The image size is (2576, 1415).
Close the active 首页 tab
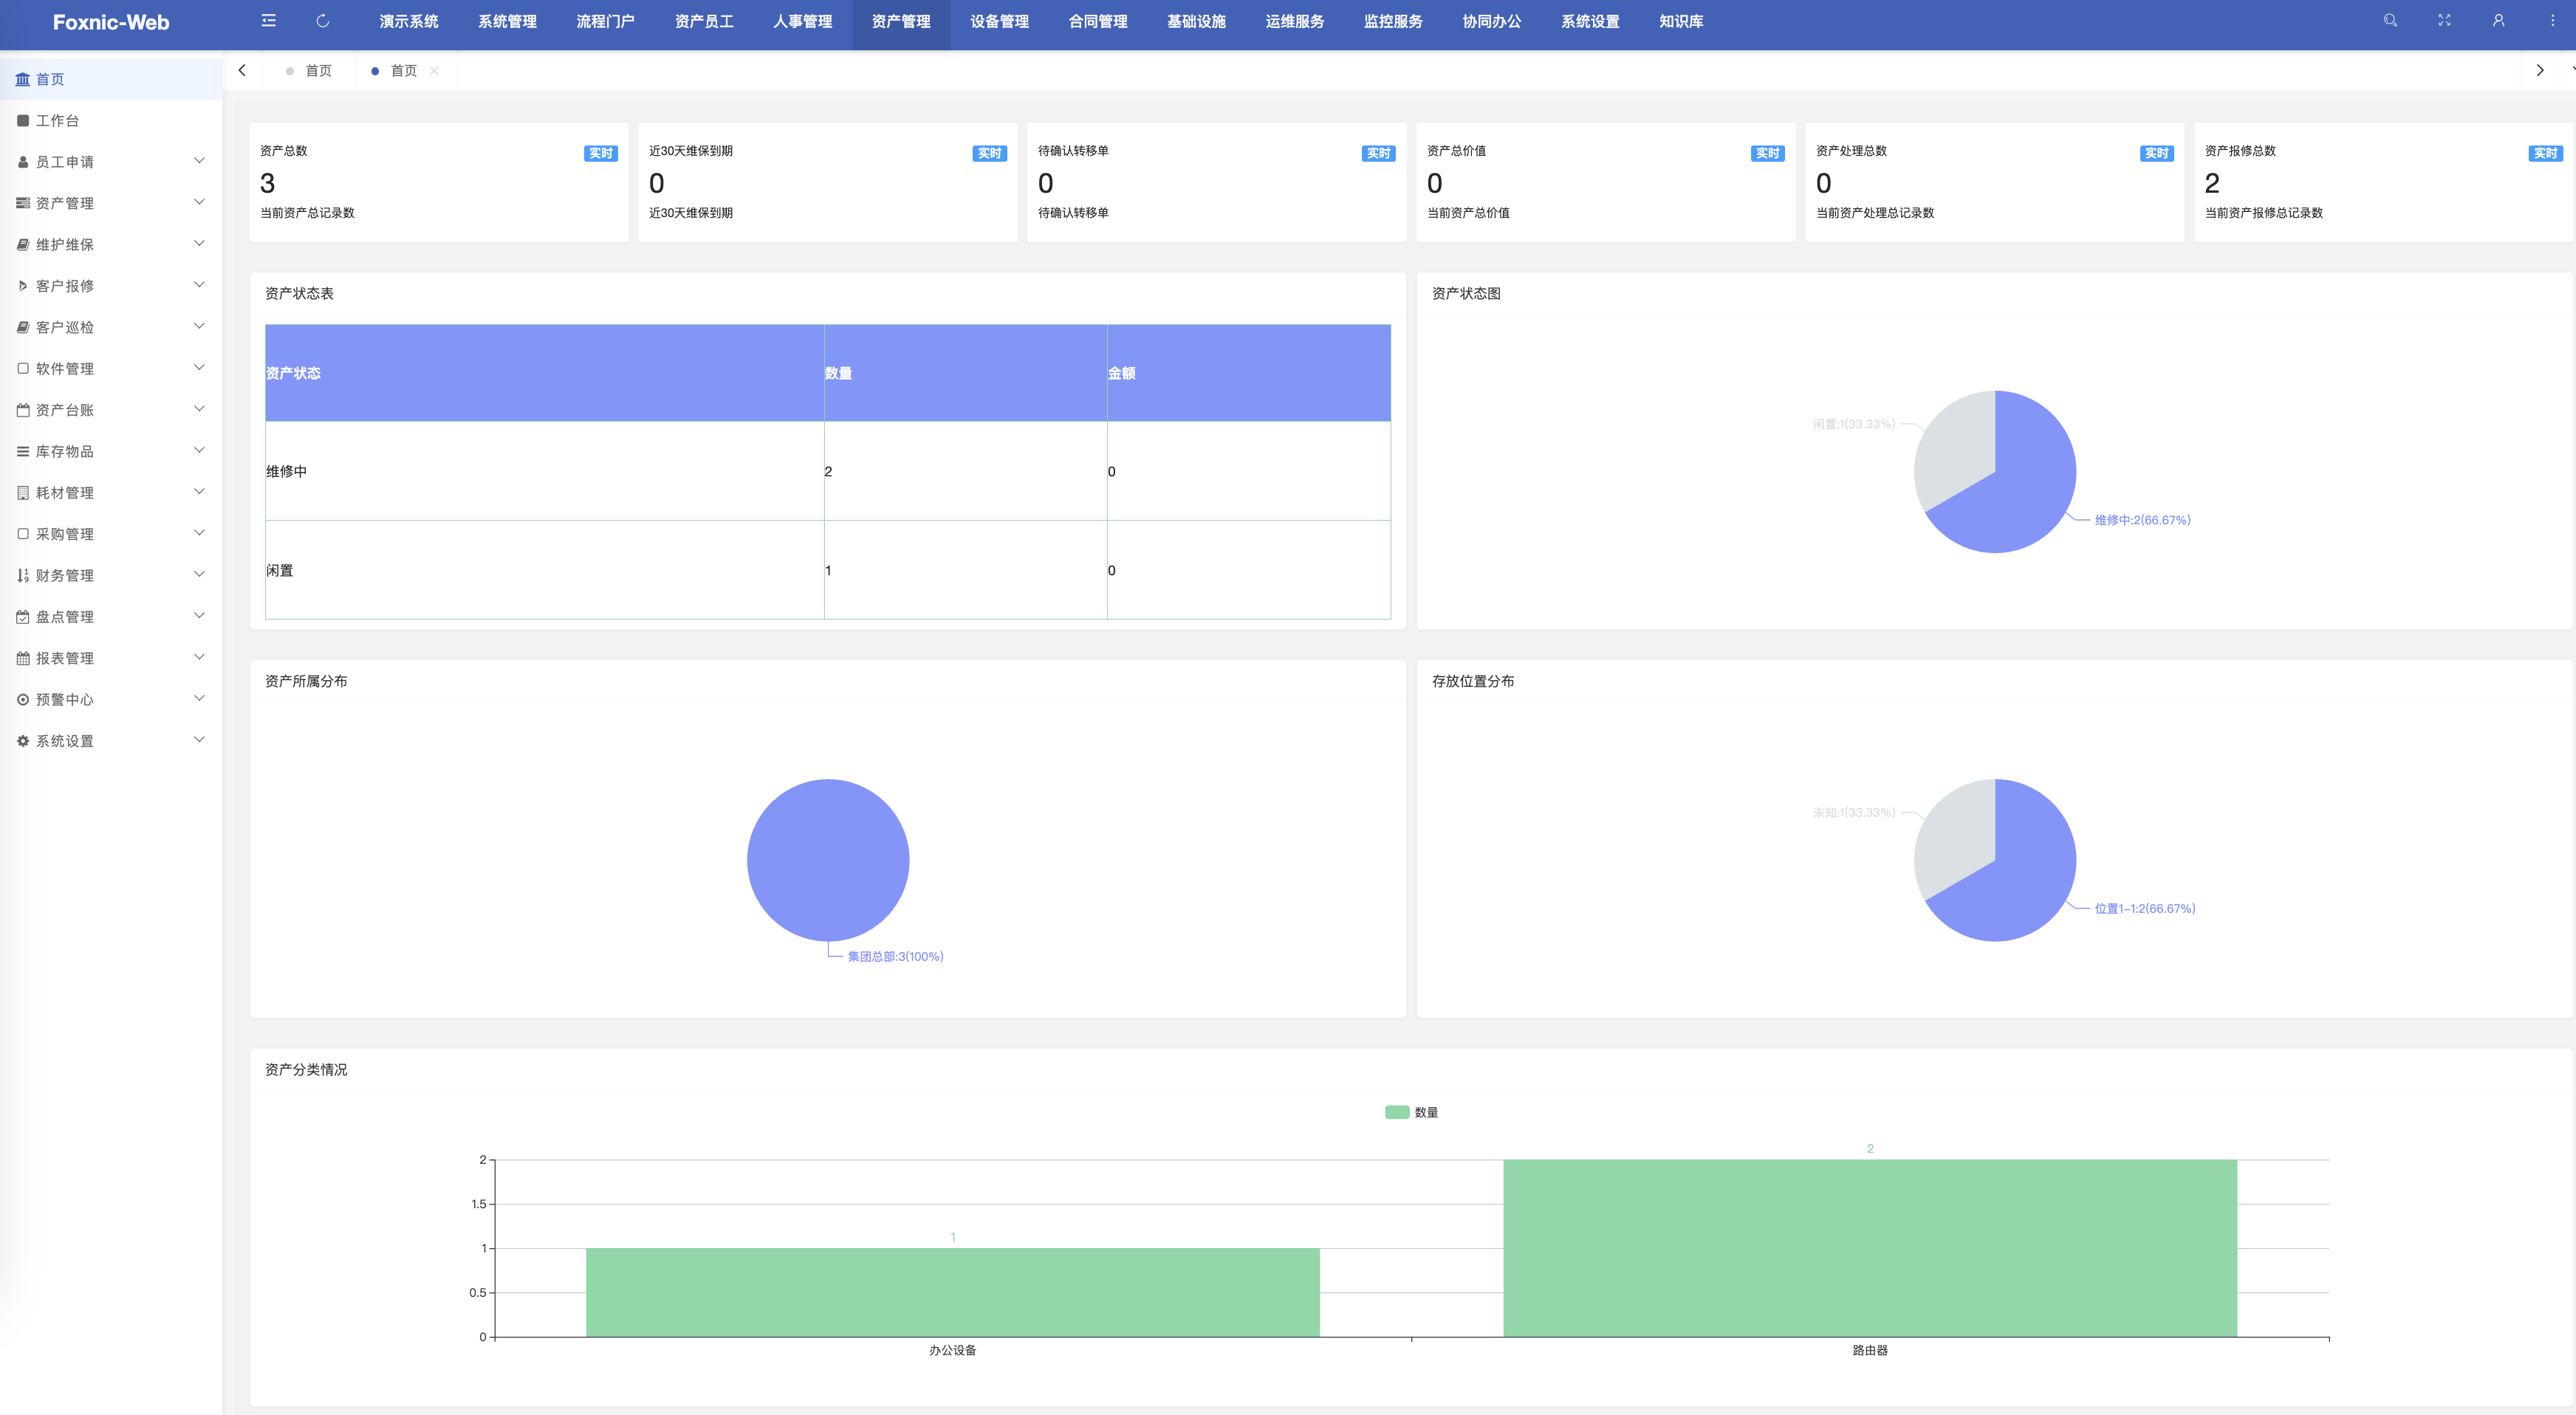point(434,71)
